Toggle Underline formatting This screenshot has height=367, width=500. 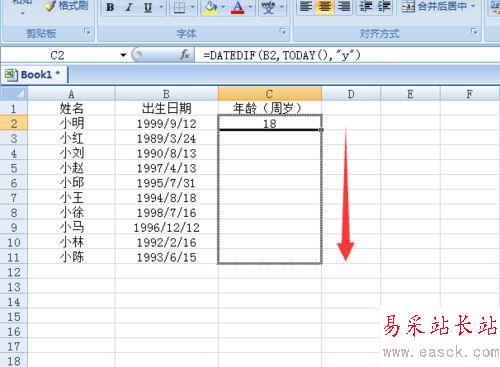coord(148,7)
